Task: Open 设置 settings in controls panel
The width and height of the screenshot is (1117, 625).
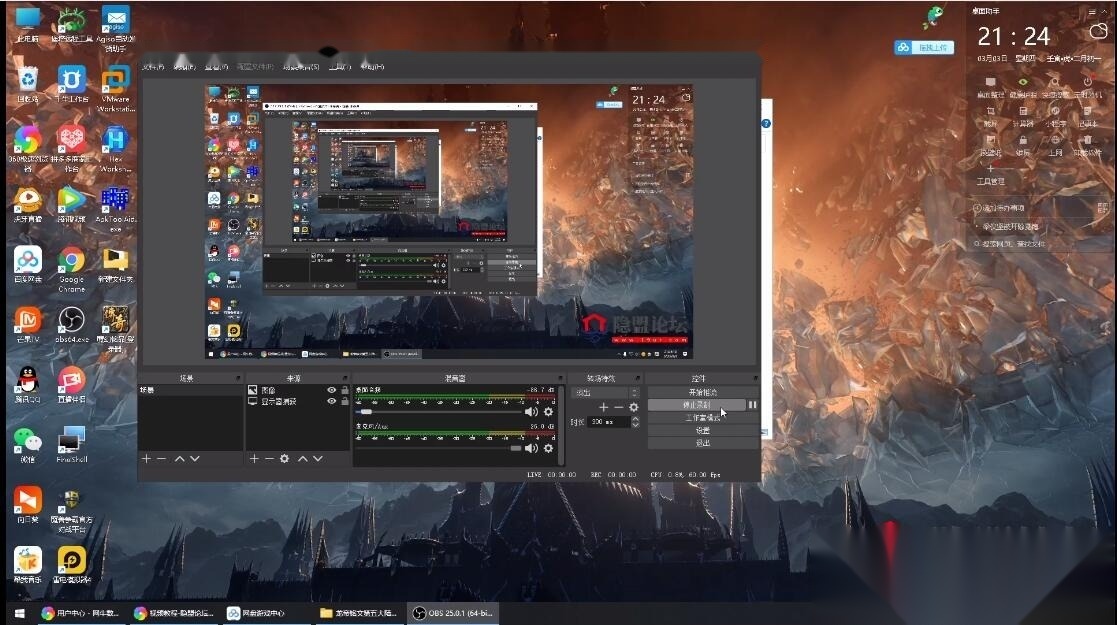Action: [x=703, y=430]
